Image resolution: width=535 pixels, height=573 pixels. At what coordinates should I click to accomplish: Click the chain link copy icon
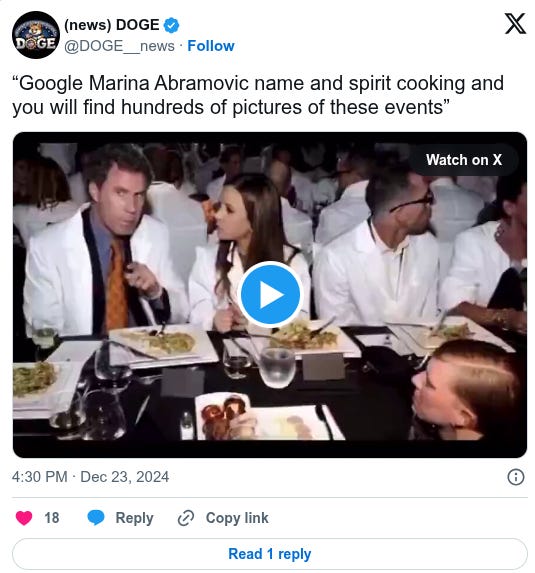click(186, 518)
